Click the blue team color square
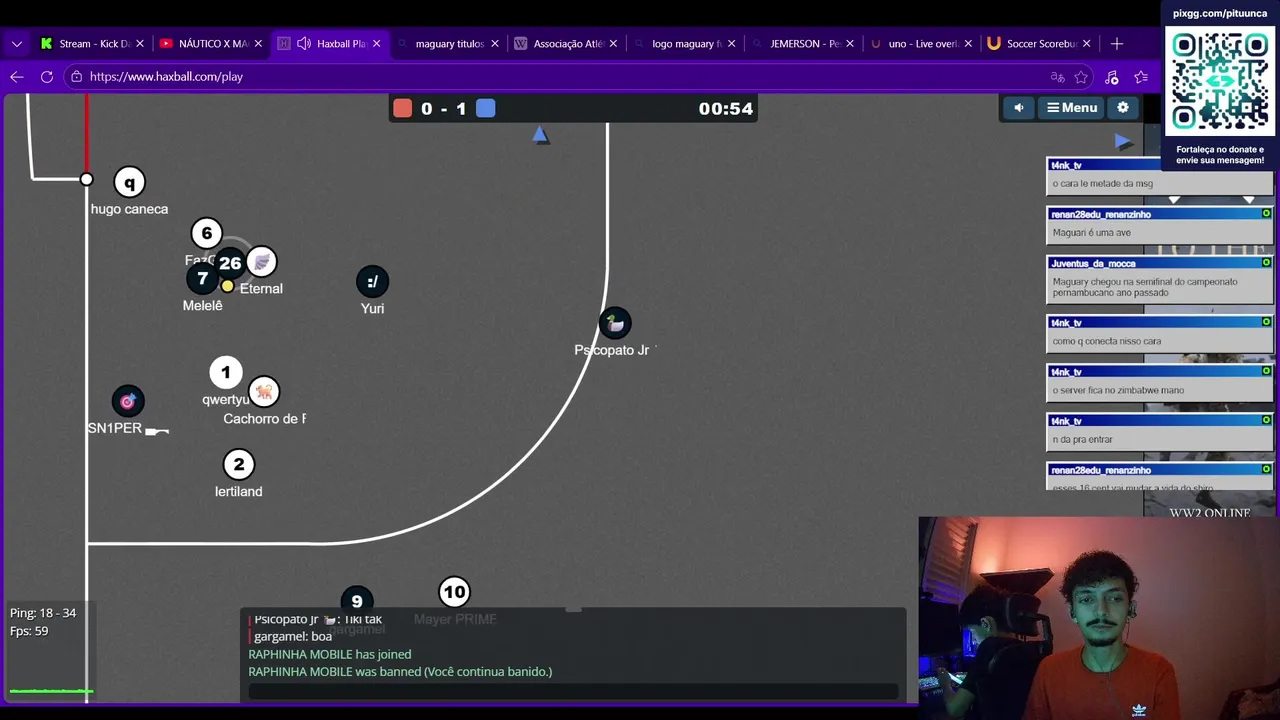Screen dimensions: 1280x720 [x=485, y=108]
